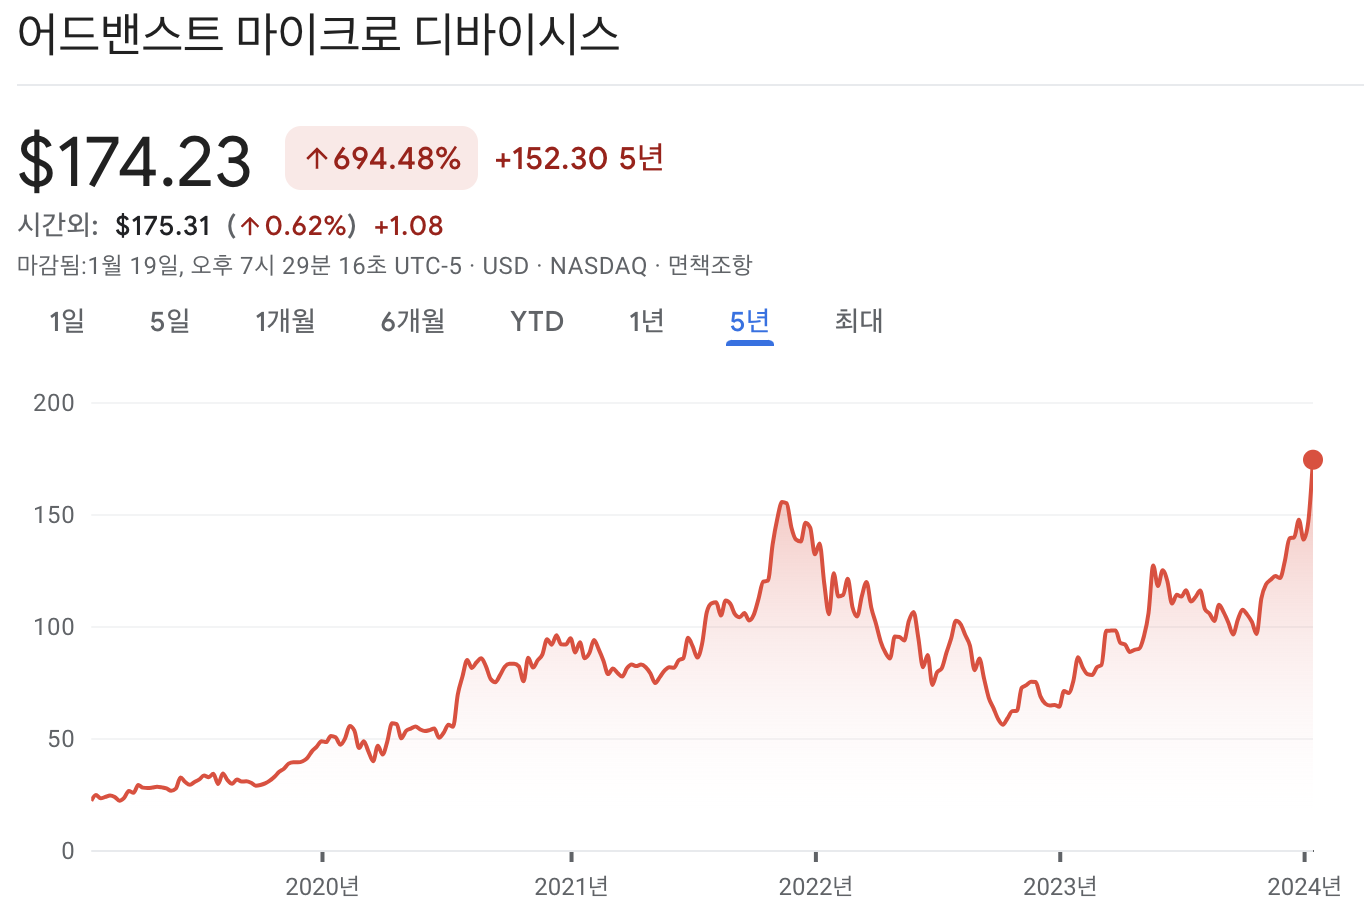
Task: Select the 6개월 time range
Action: 412,321
